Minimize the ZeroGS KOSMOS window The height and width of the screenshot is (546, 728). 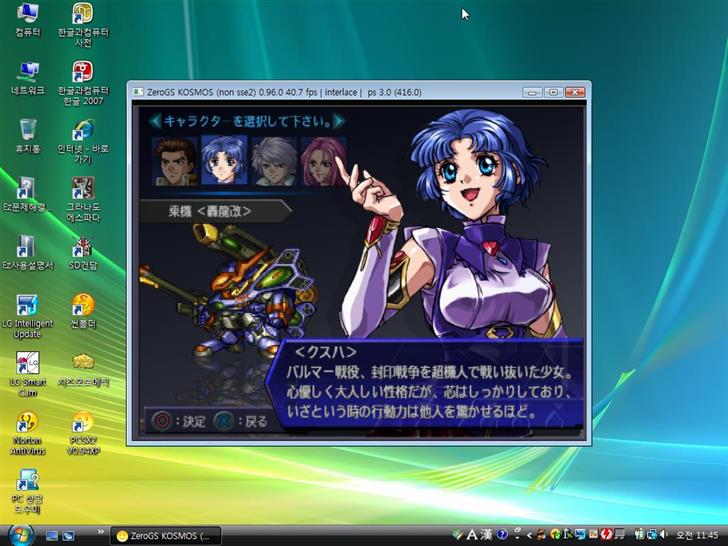(532, 92)
